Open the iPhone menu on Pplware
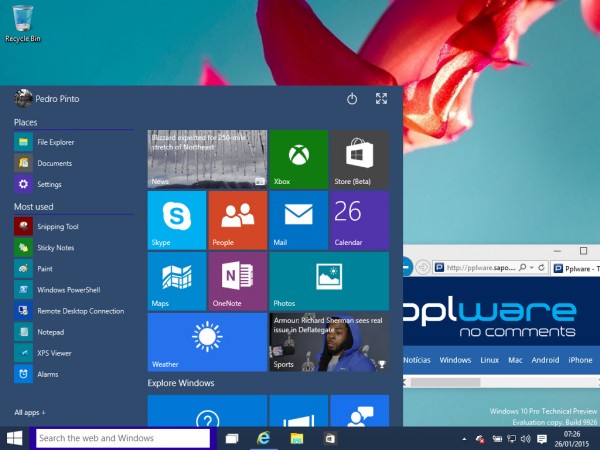600x450 pixels. (x=580, y=360)
